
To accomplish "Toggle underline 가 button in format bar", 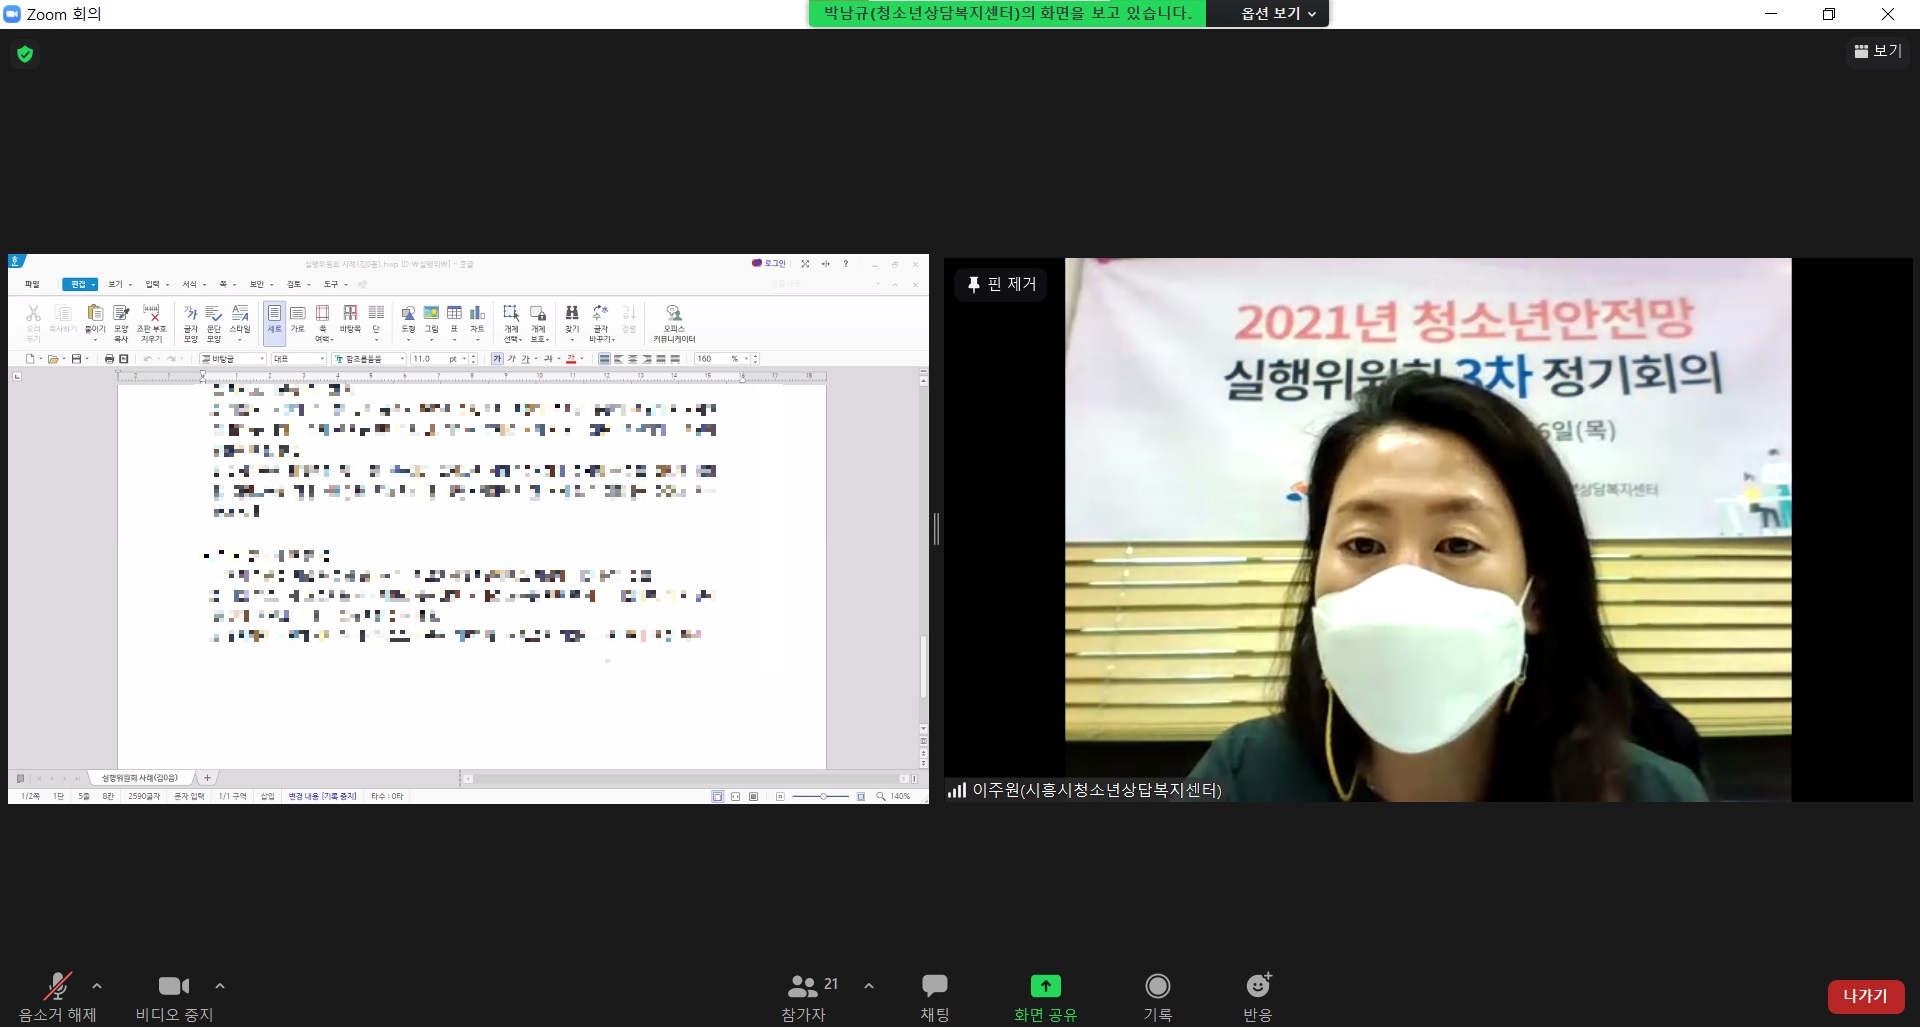I will point(525,359).
